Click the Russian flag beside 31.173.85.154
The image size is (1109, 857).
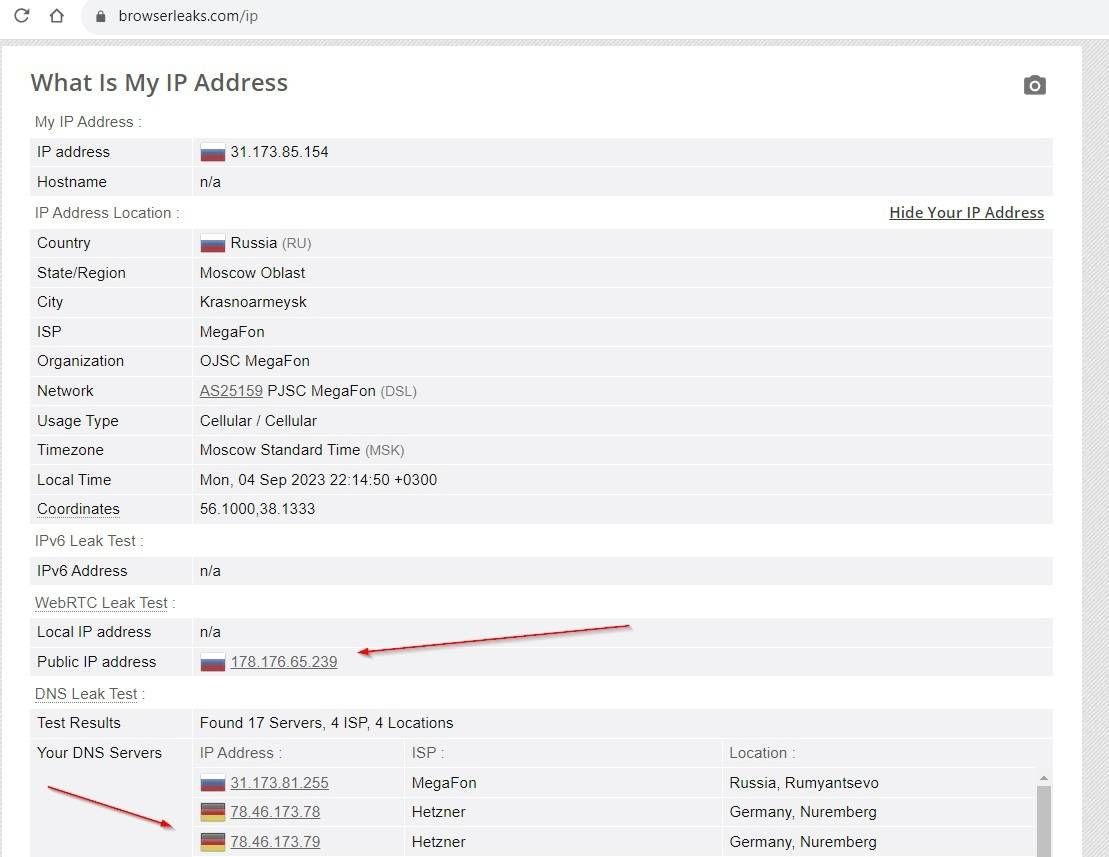click(x=213, y=153)
